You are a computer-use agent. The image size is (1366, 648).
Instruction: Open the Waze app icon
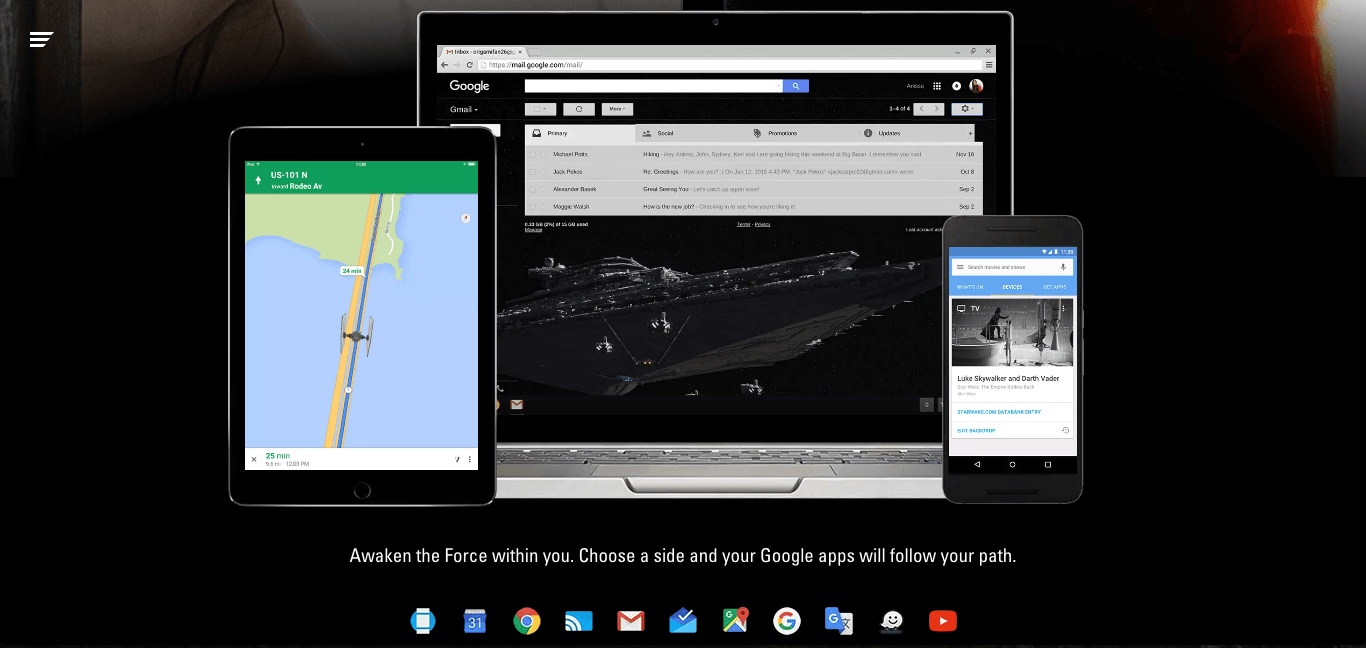tap(889, 620)
